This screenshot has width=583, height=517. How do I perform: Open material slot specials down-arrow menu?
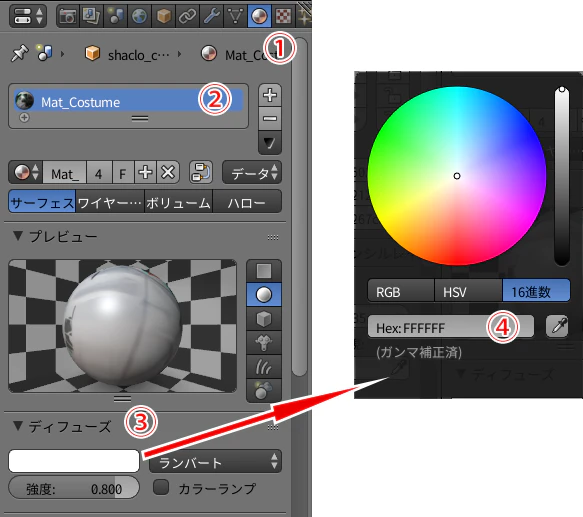click(x=270, y=142)
